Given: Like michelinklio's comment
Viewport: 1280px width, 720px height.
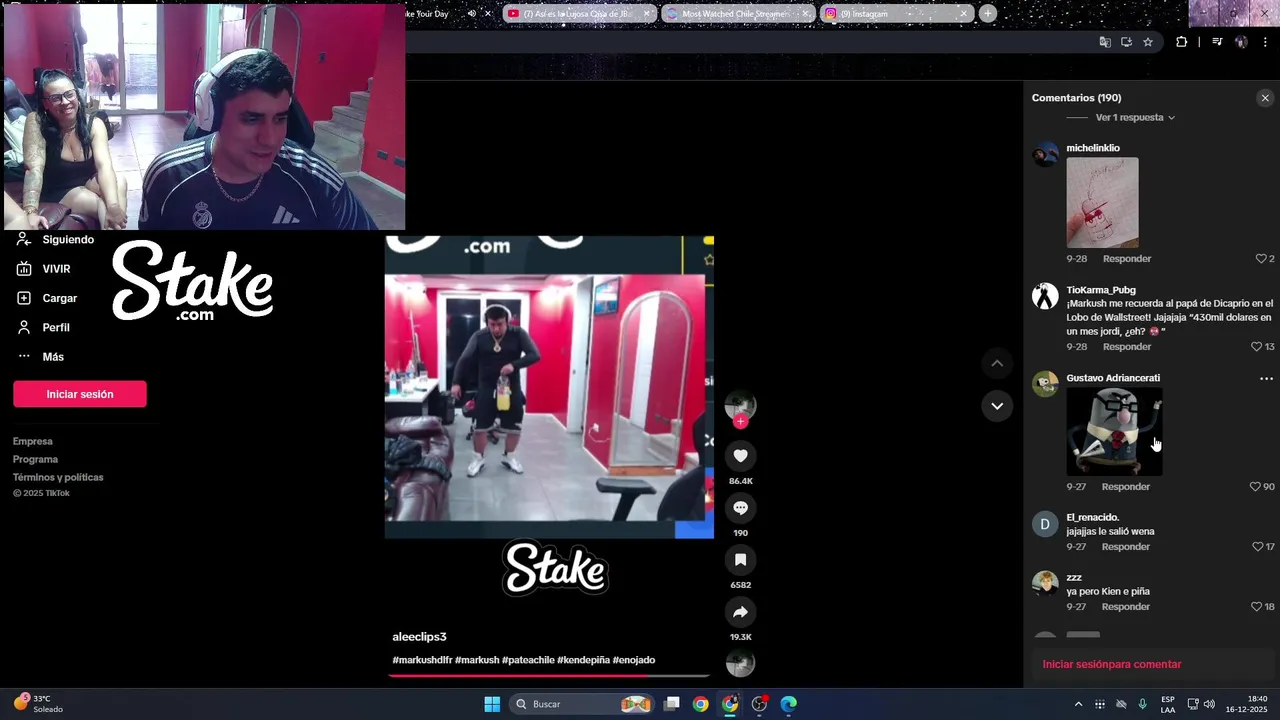Looking at the screenshot, I should pyautogui.click(x=1261, y=259).
